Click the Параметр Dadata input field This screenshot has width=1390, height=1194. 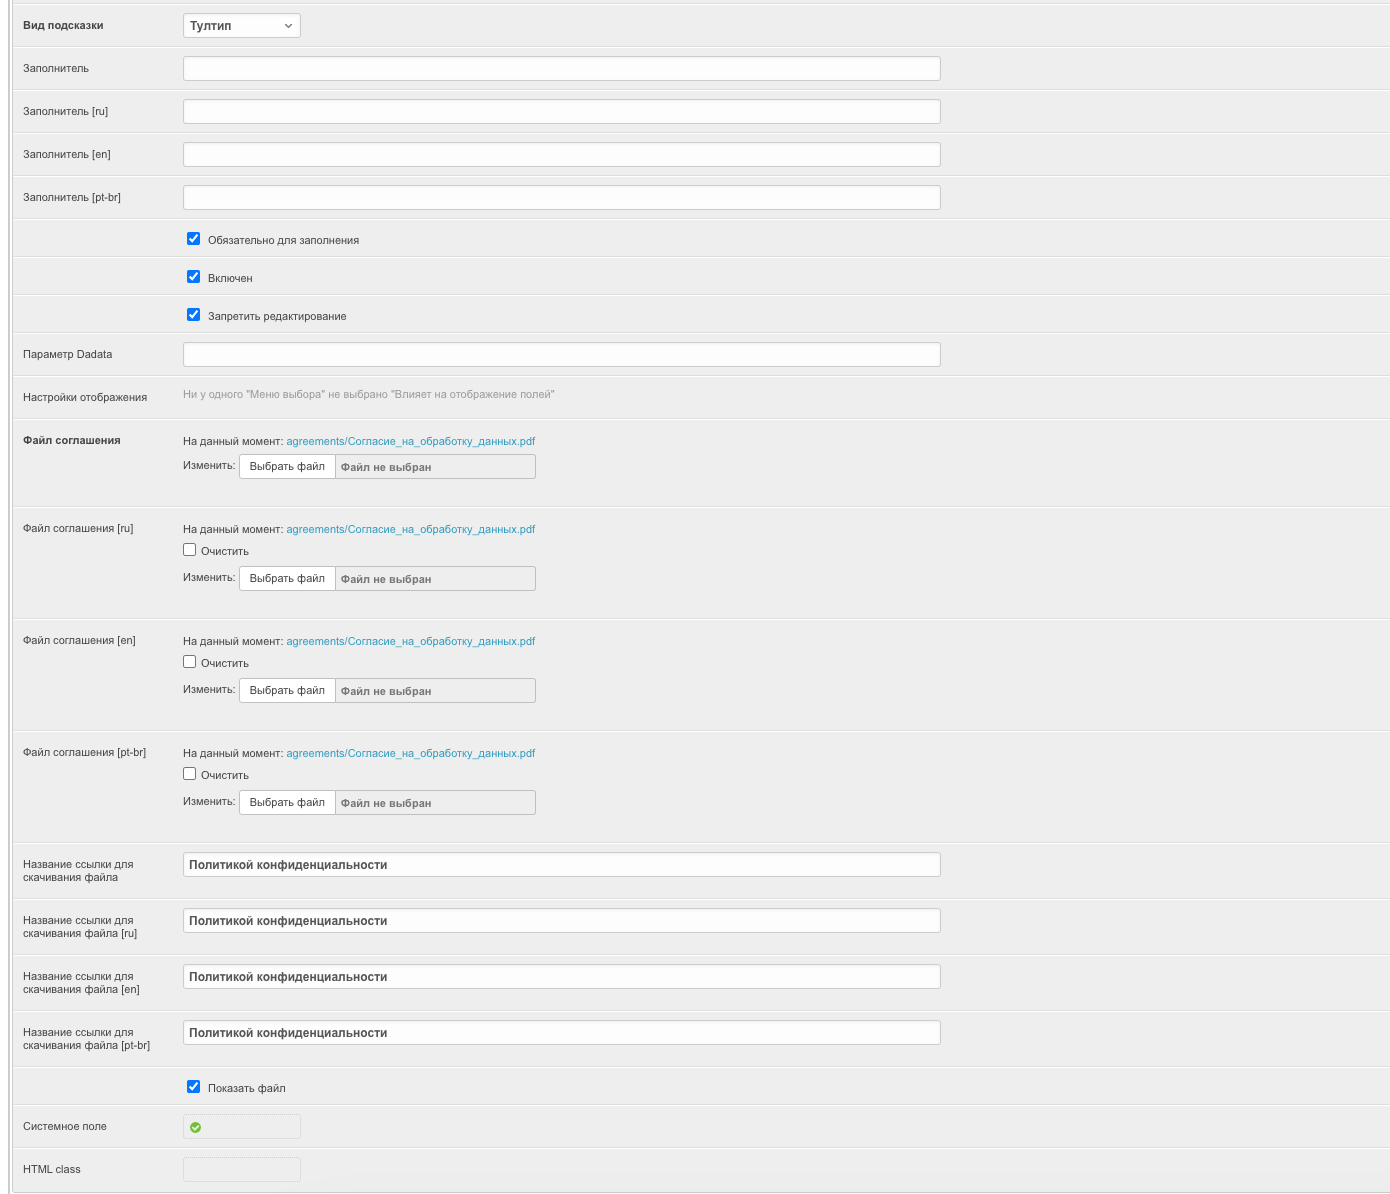click(561, 355)
